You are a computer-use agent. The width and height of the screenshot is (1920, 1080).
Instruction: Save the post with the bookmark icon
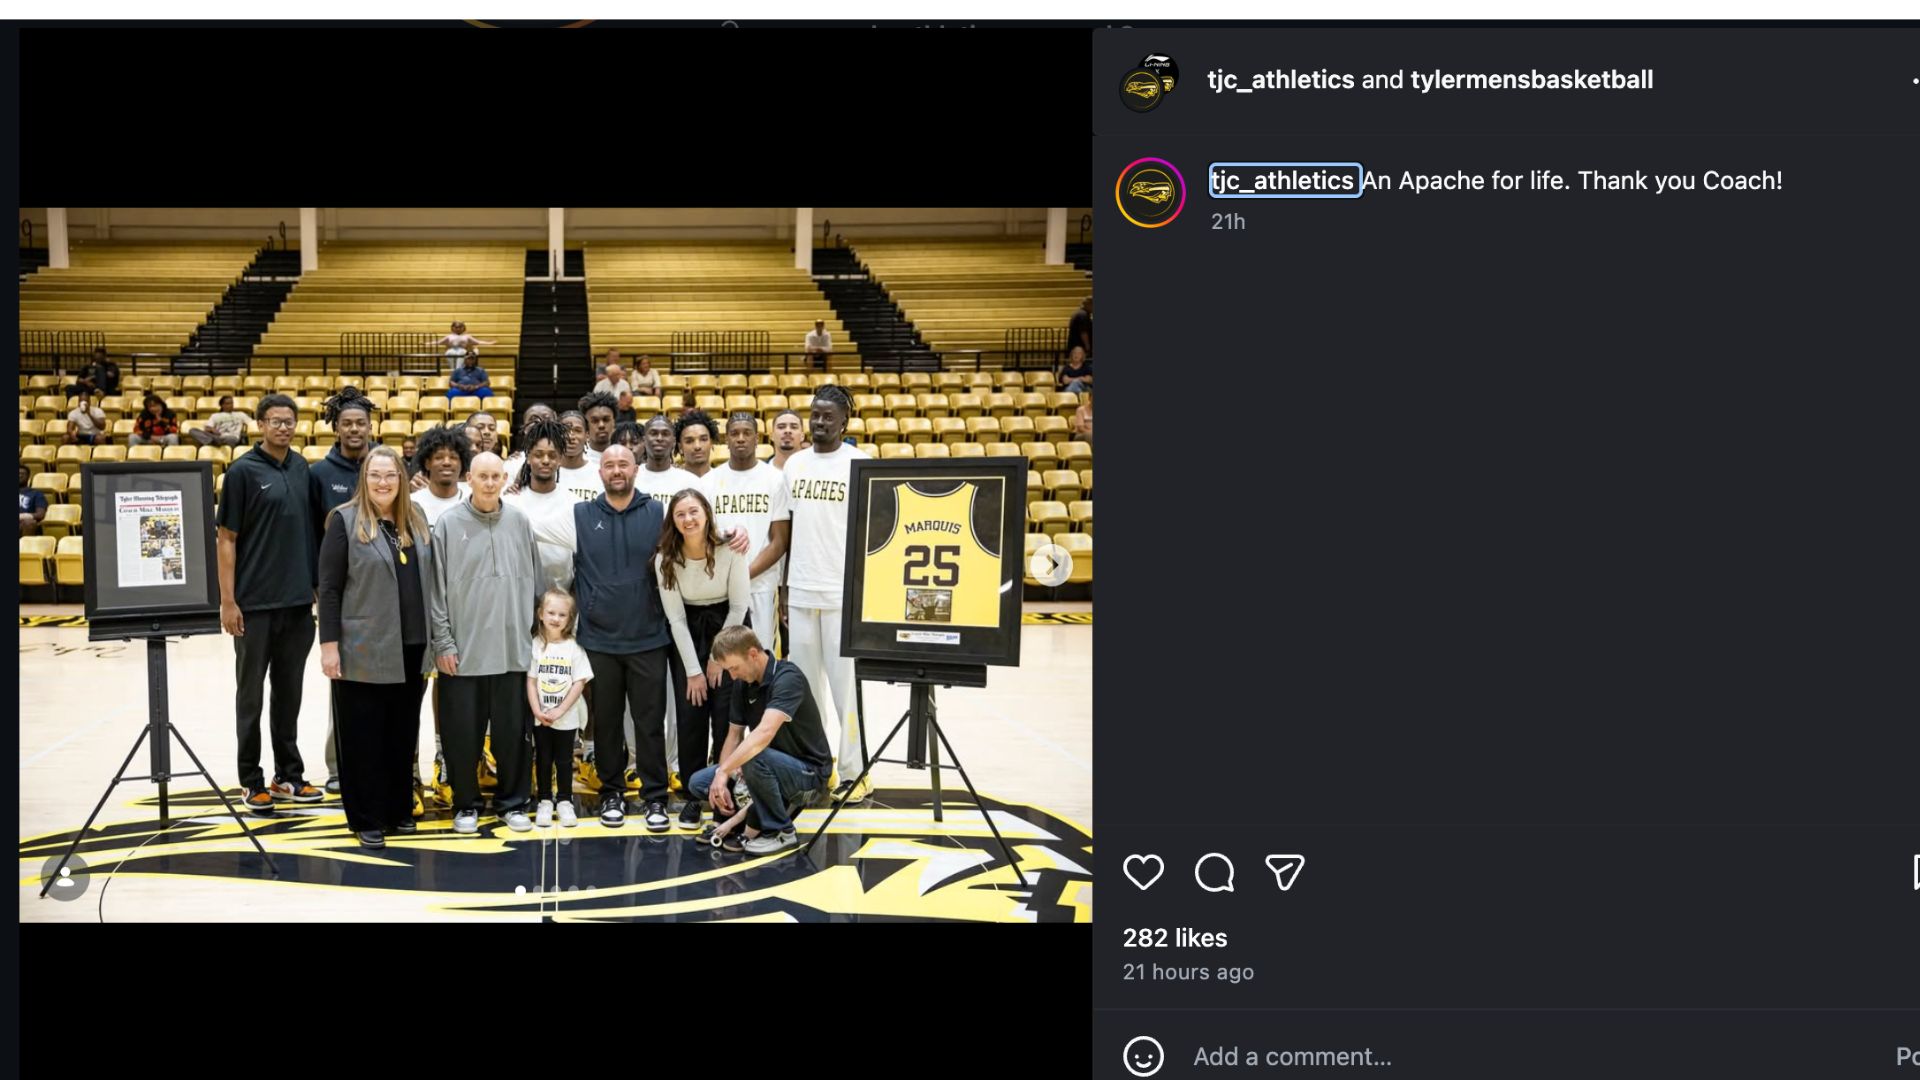tap(1914, 872)
